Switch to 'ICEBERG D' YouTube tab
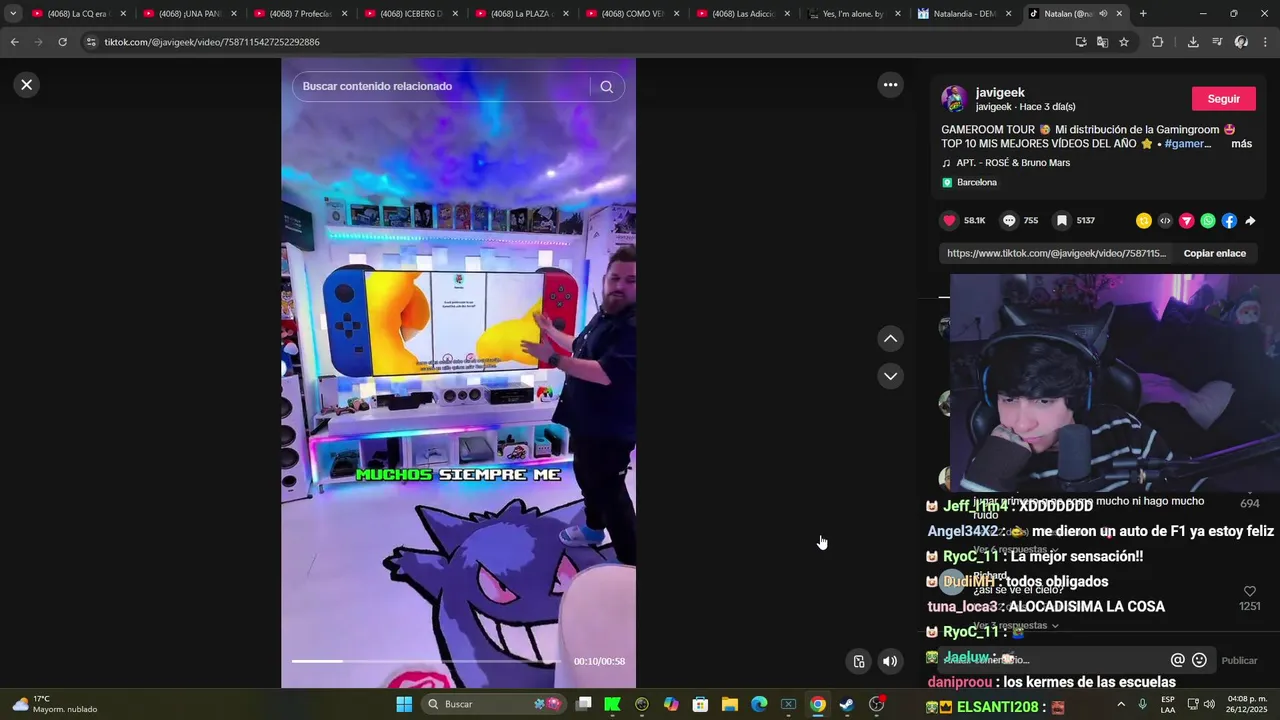The width and height of the screenshot is (1280, 720). 410,14
